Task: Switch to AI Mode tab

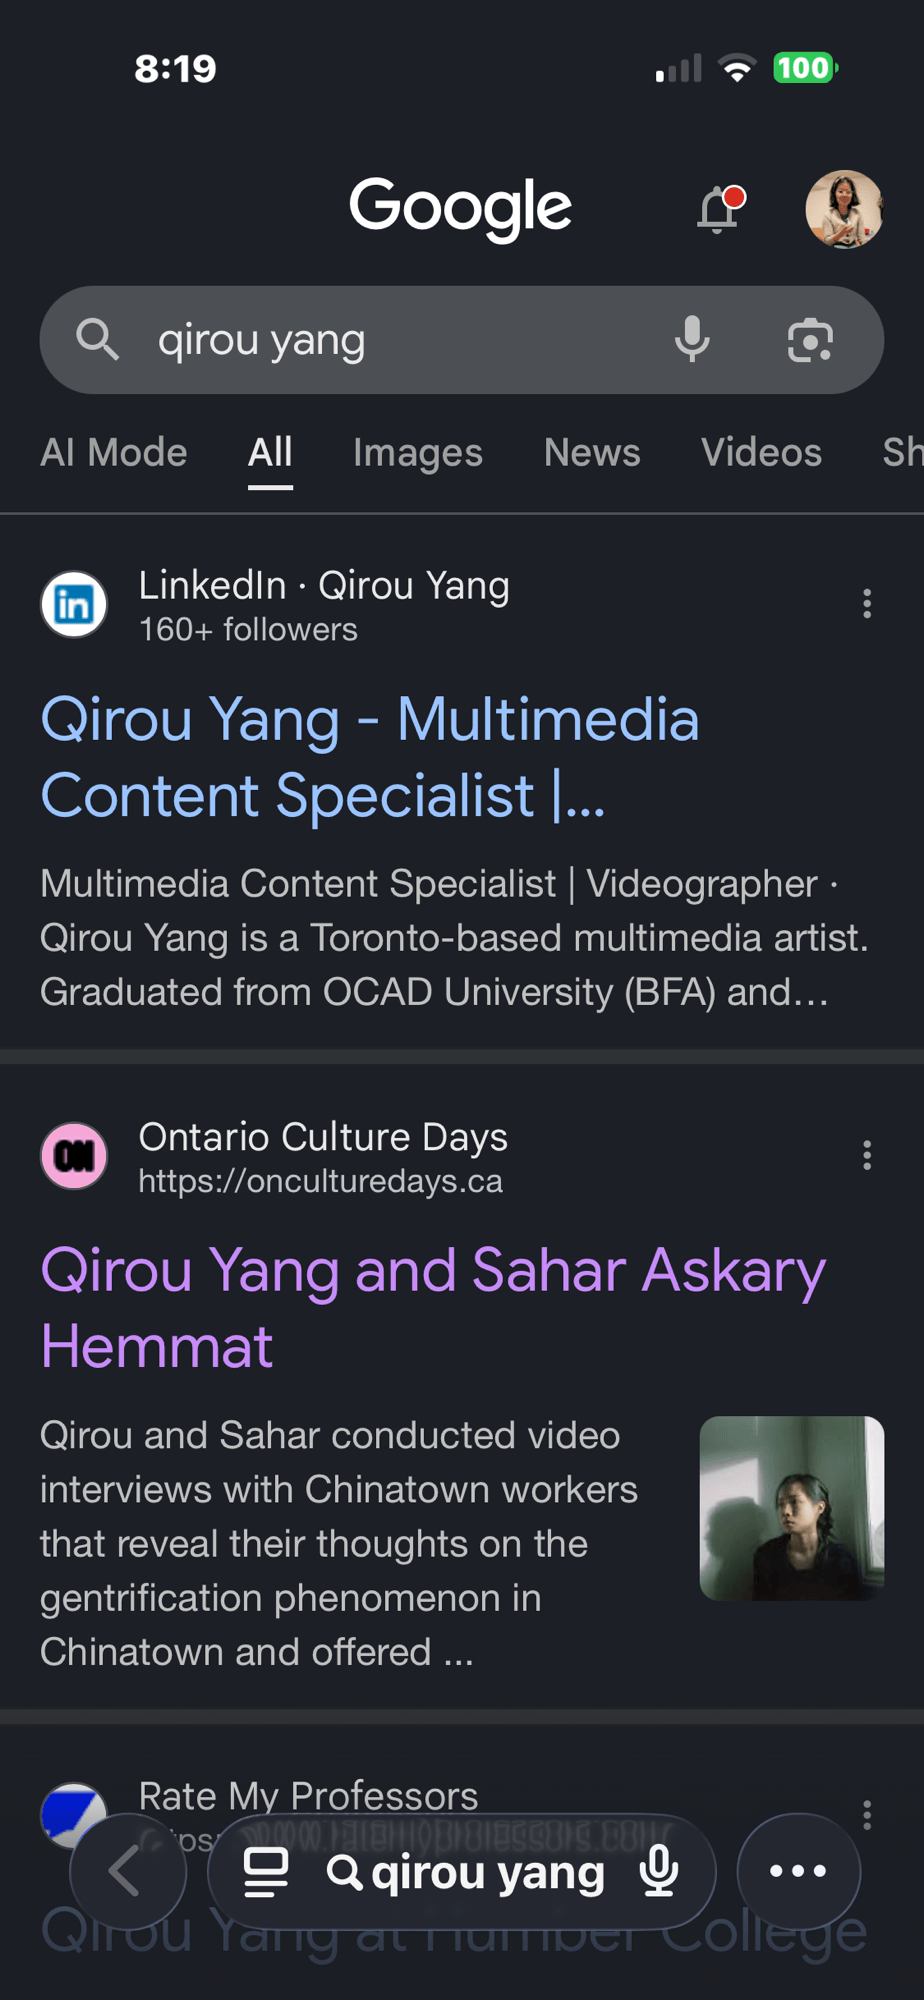Action: (x=114, y=453)
